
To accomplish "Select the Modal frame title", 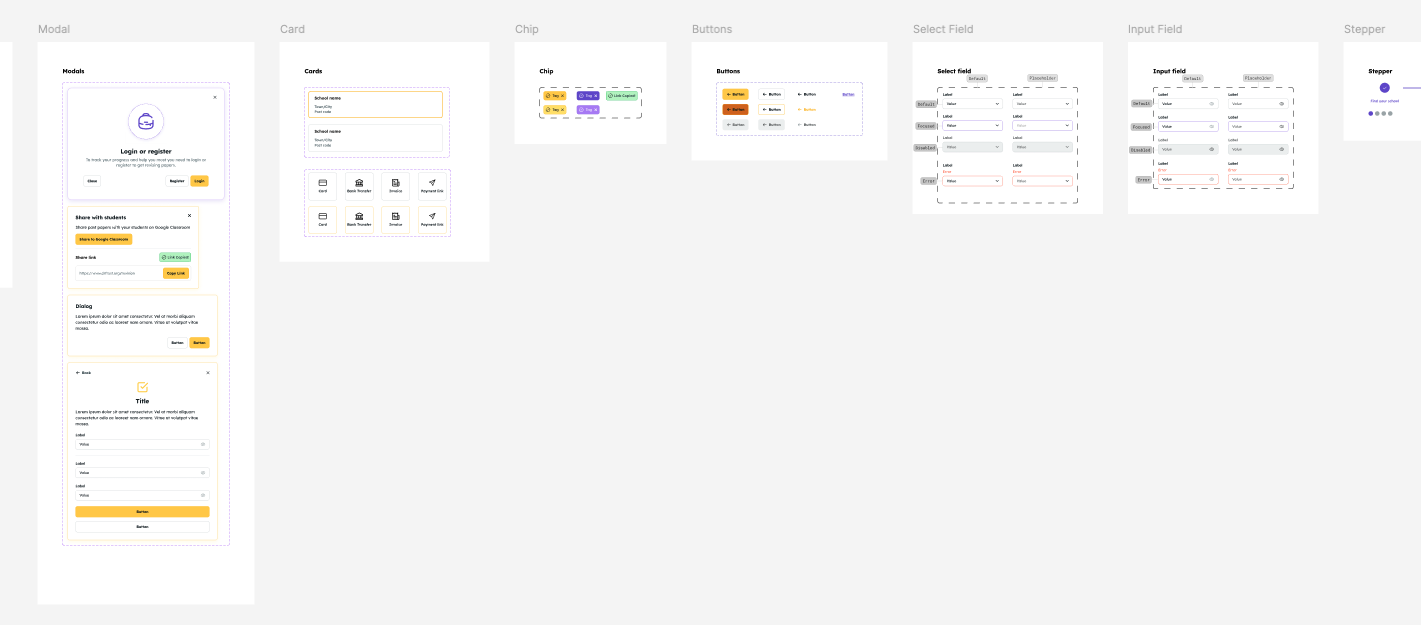I will click(x=54, y=30).
